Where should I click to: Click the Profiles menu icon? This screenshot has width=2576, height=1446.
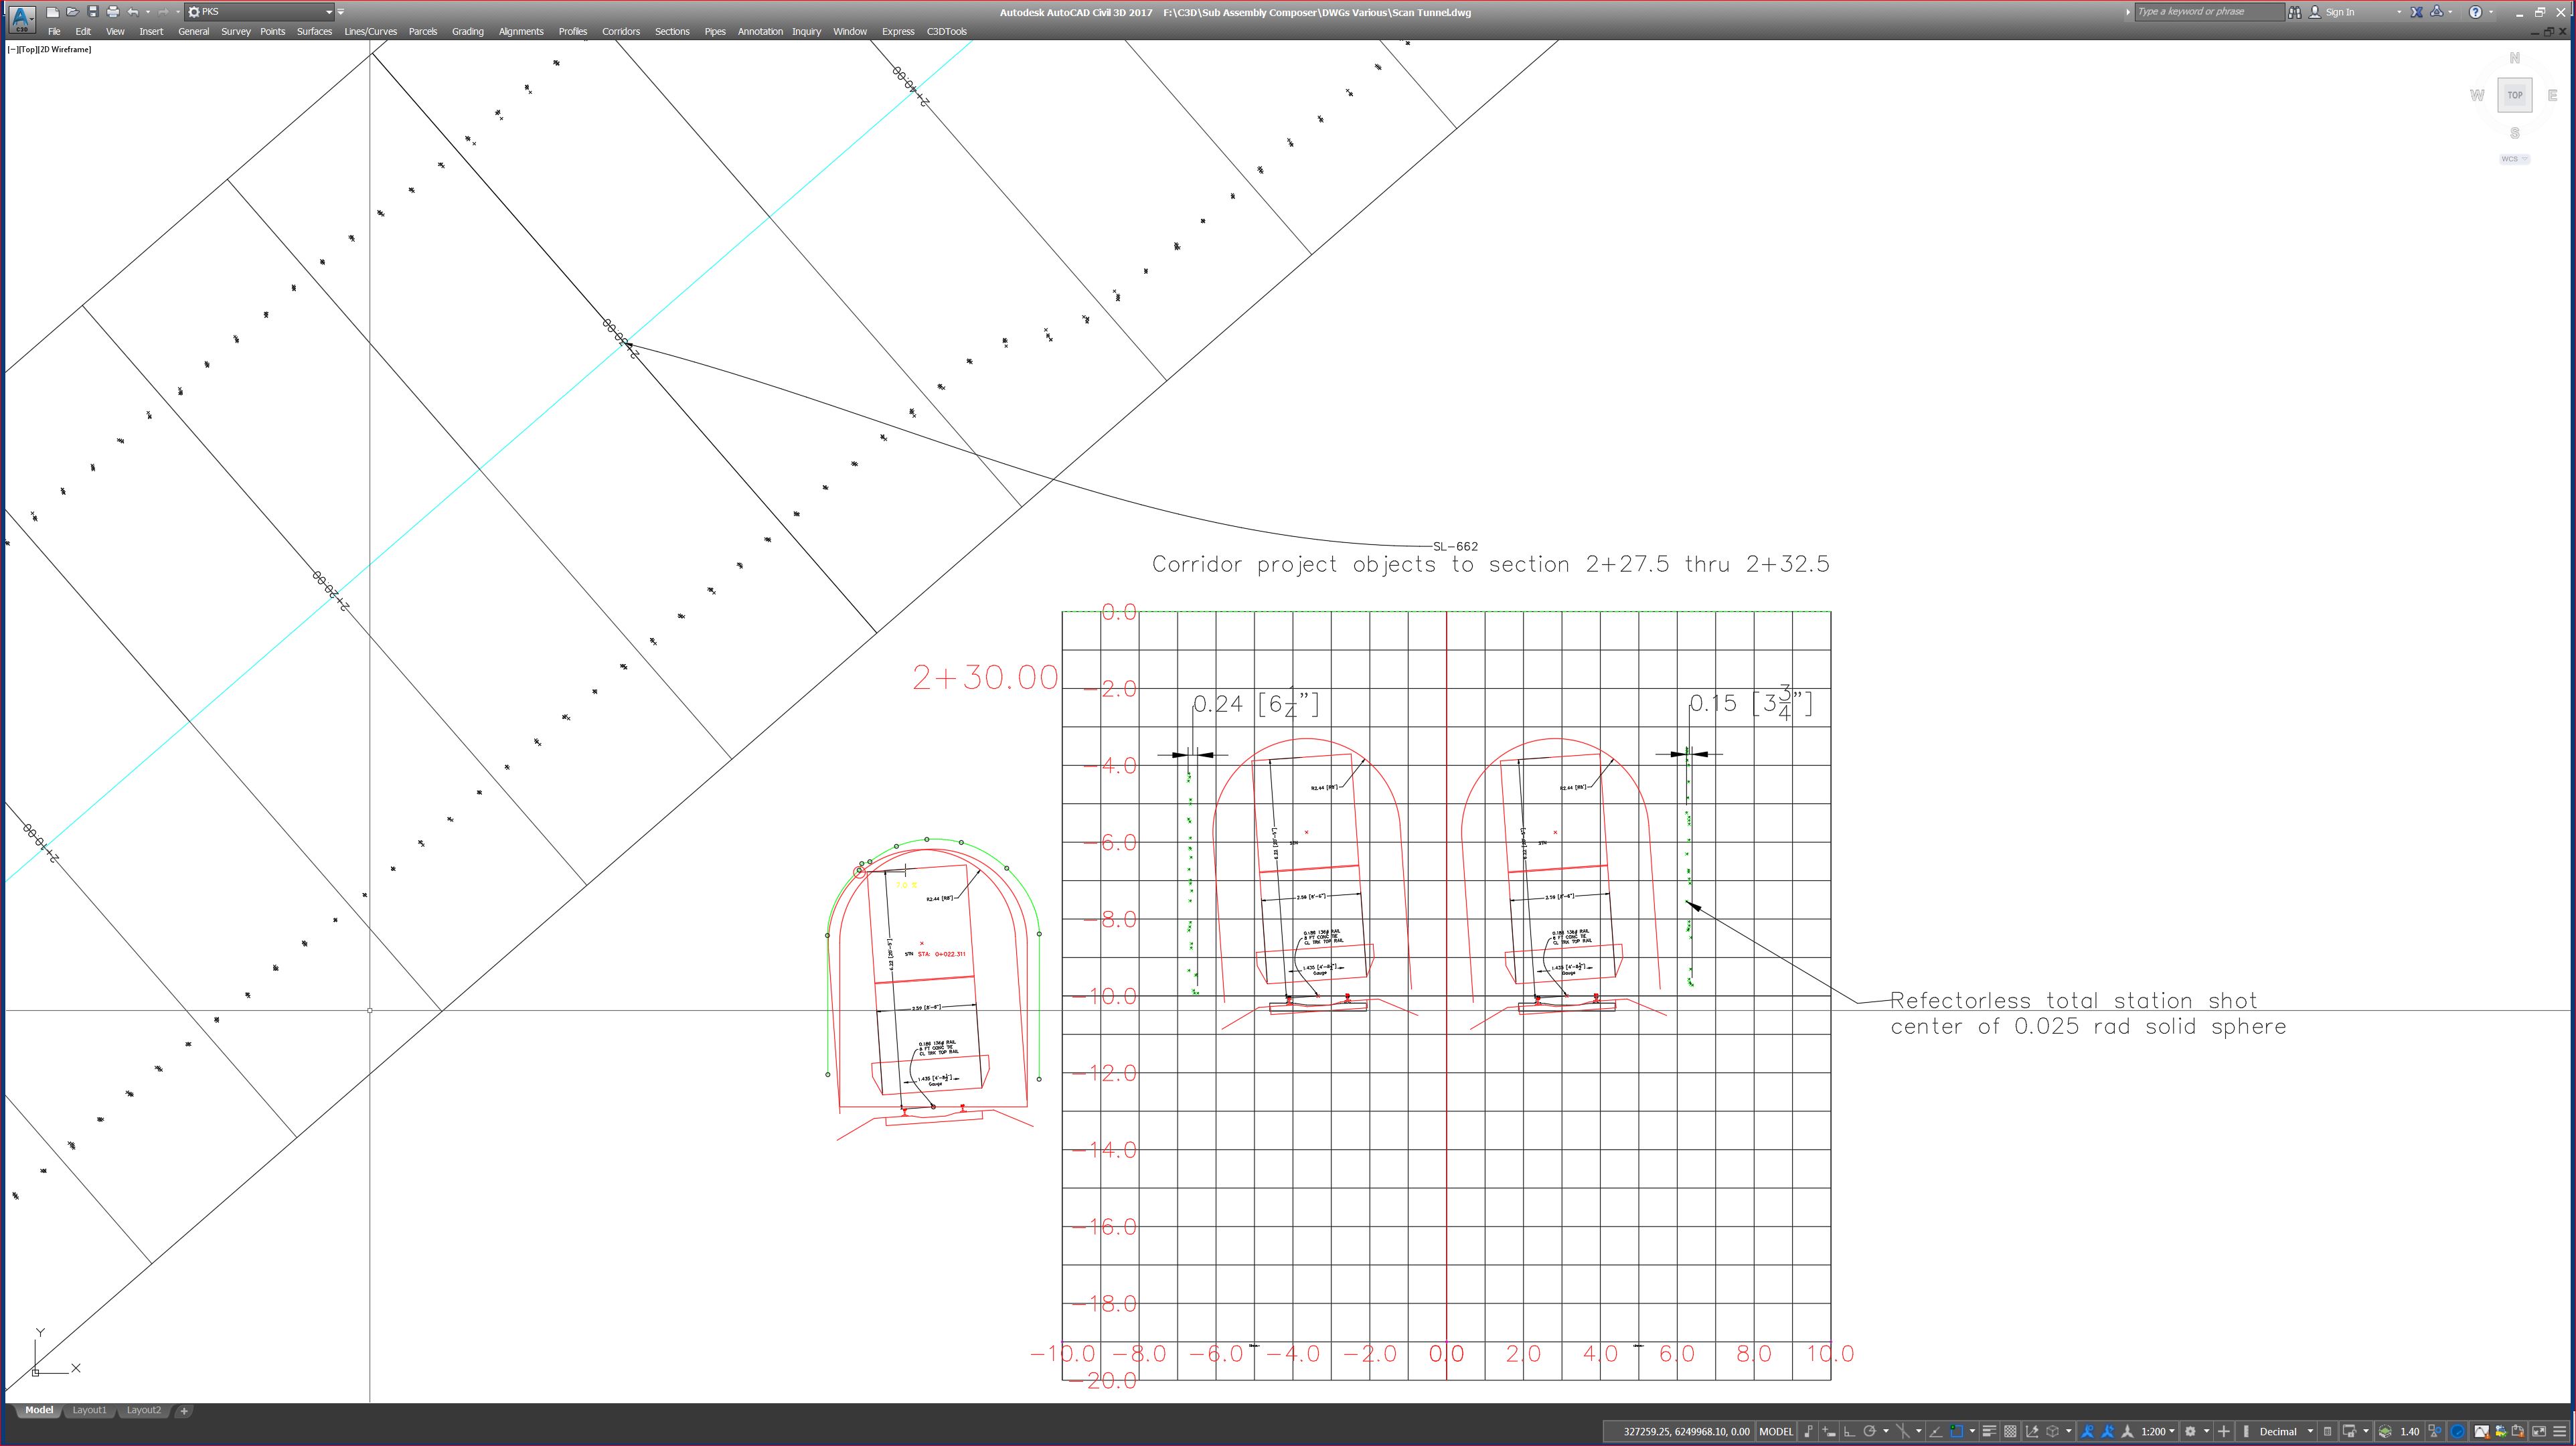(x=572, y=30)
